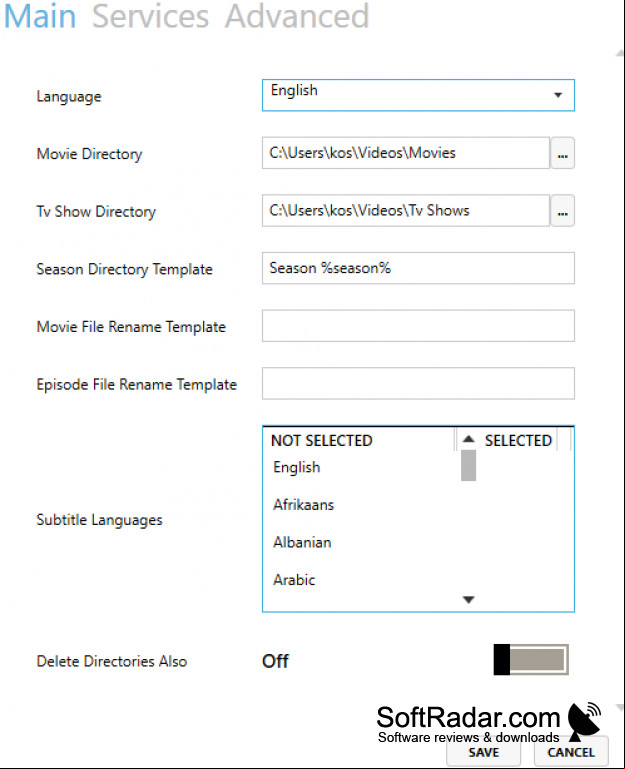This screenshot has height=769, width=625.
Task: Open the Tv Show Directory browse button
Action: (x=562, y=211)
